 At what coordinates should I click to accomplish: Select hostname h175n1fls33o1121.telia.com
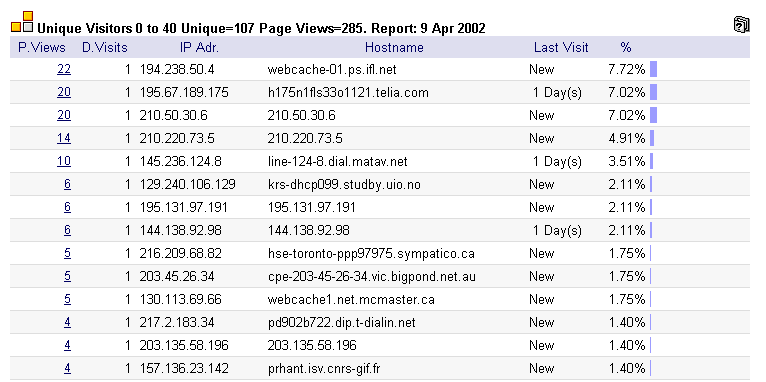click(x=348, y=92)
